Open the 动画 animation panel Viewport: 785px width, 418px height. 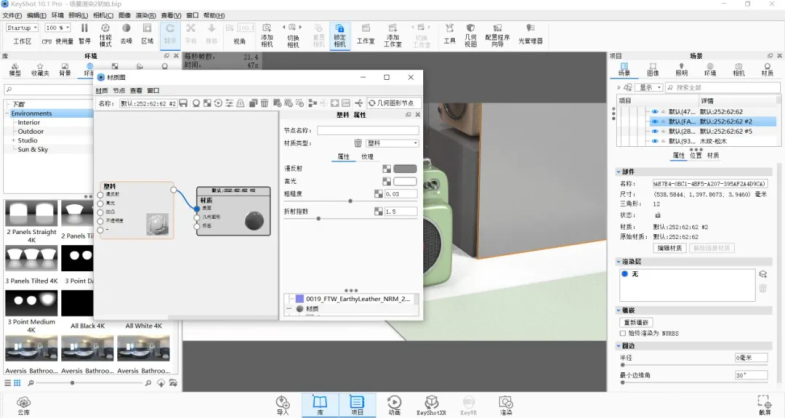pyautogui.click(x=394, y=401)
